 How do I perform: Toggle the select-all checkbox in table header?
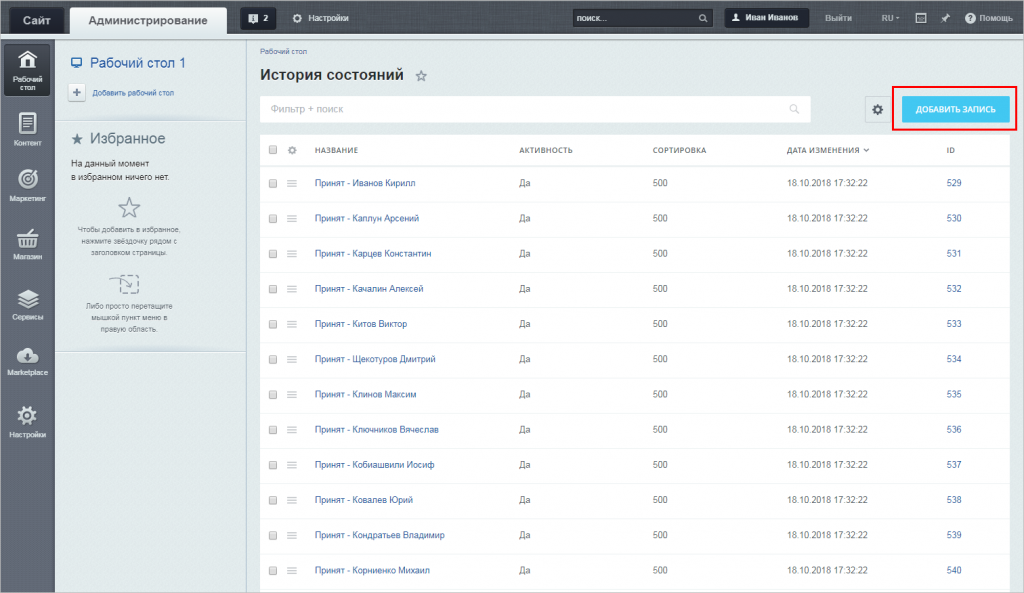click(273, 150)
